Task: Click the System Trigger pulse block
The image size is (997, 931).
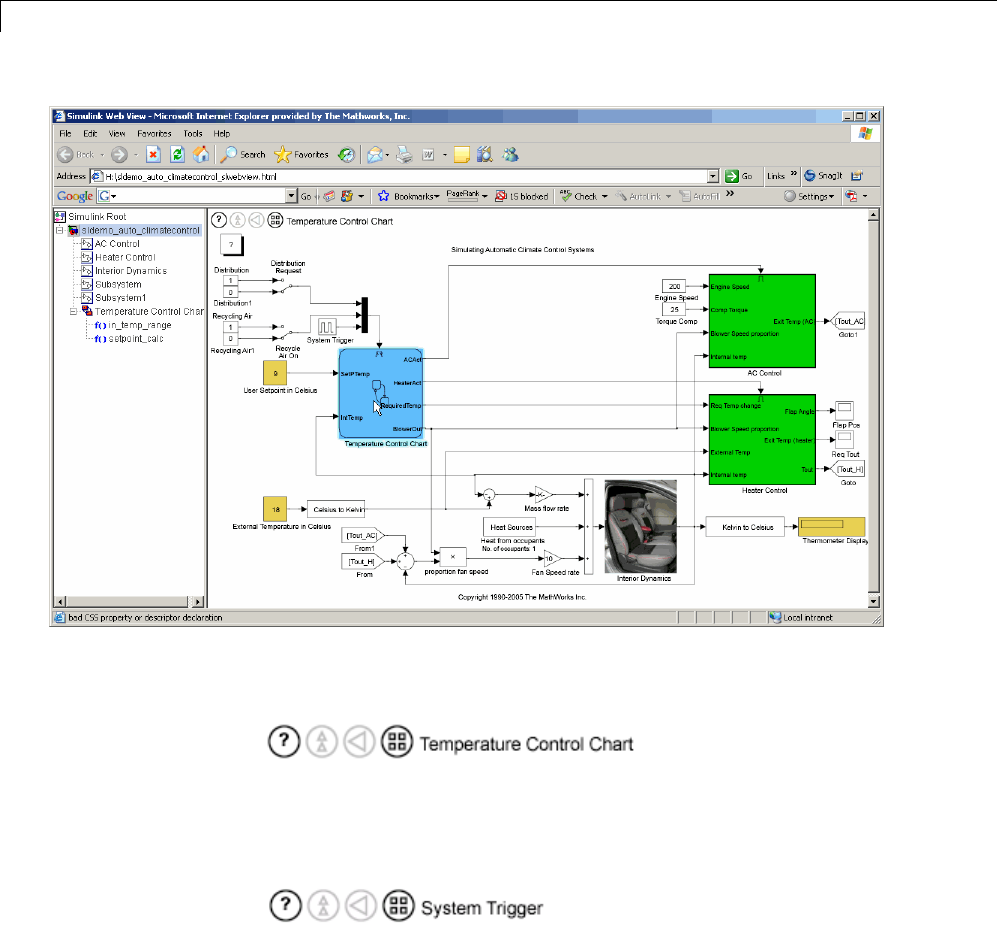Action: (x=326, y=327)
